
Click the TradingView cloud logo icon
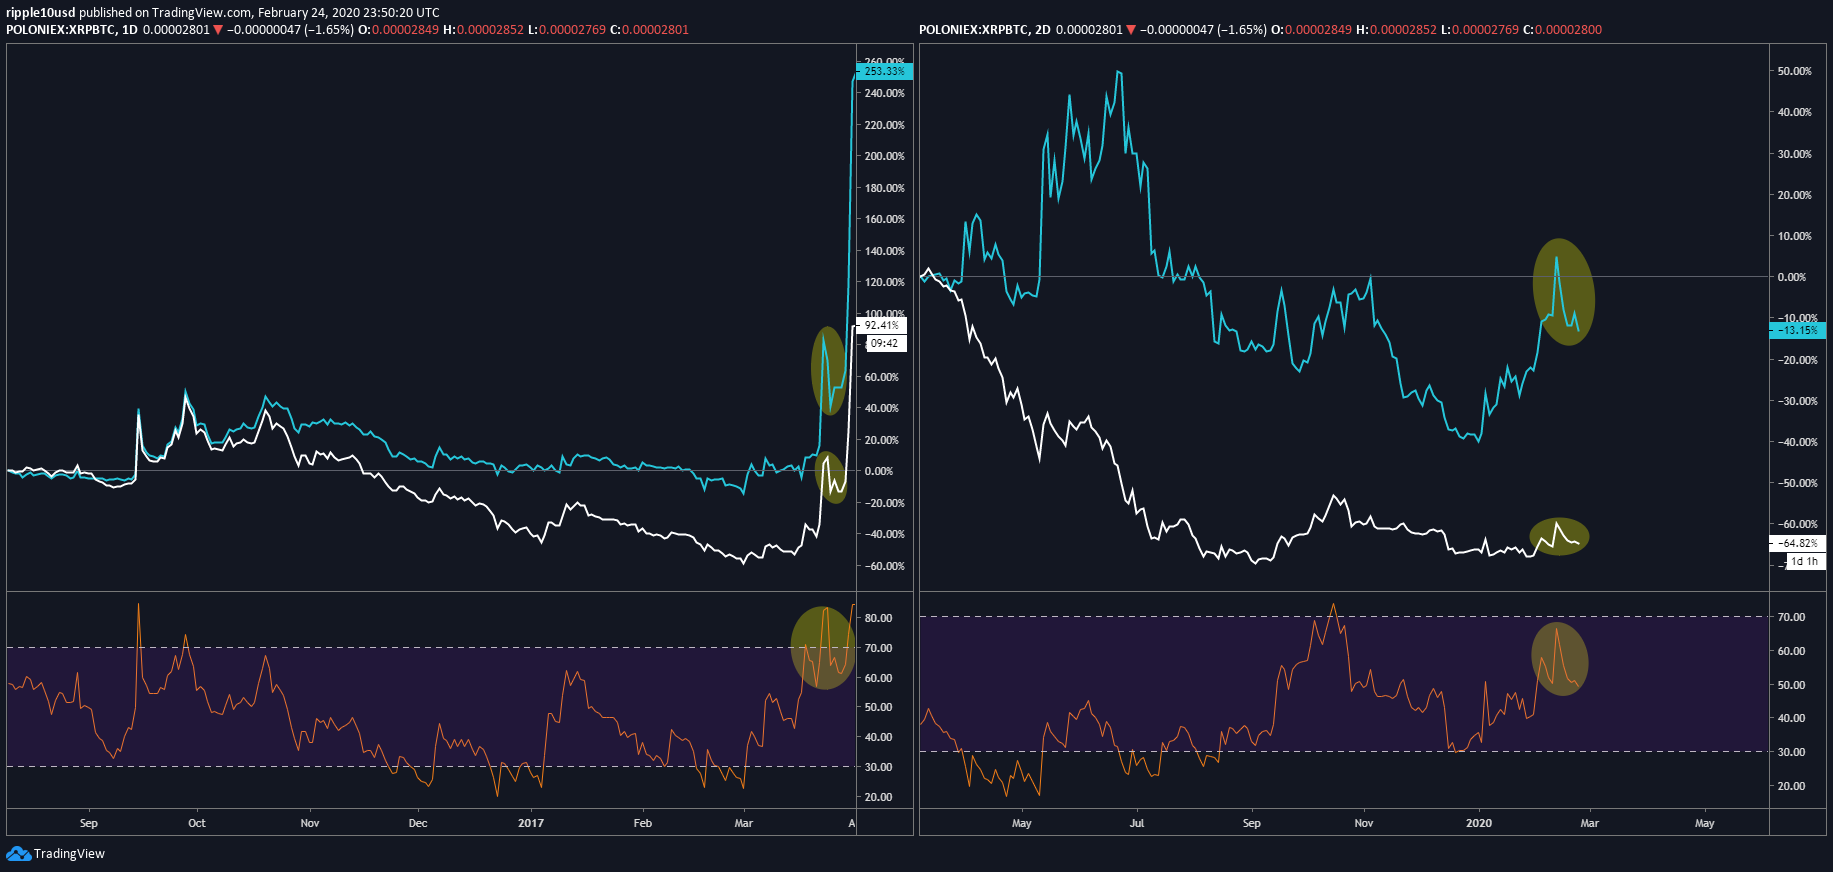point(18,853)
